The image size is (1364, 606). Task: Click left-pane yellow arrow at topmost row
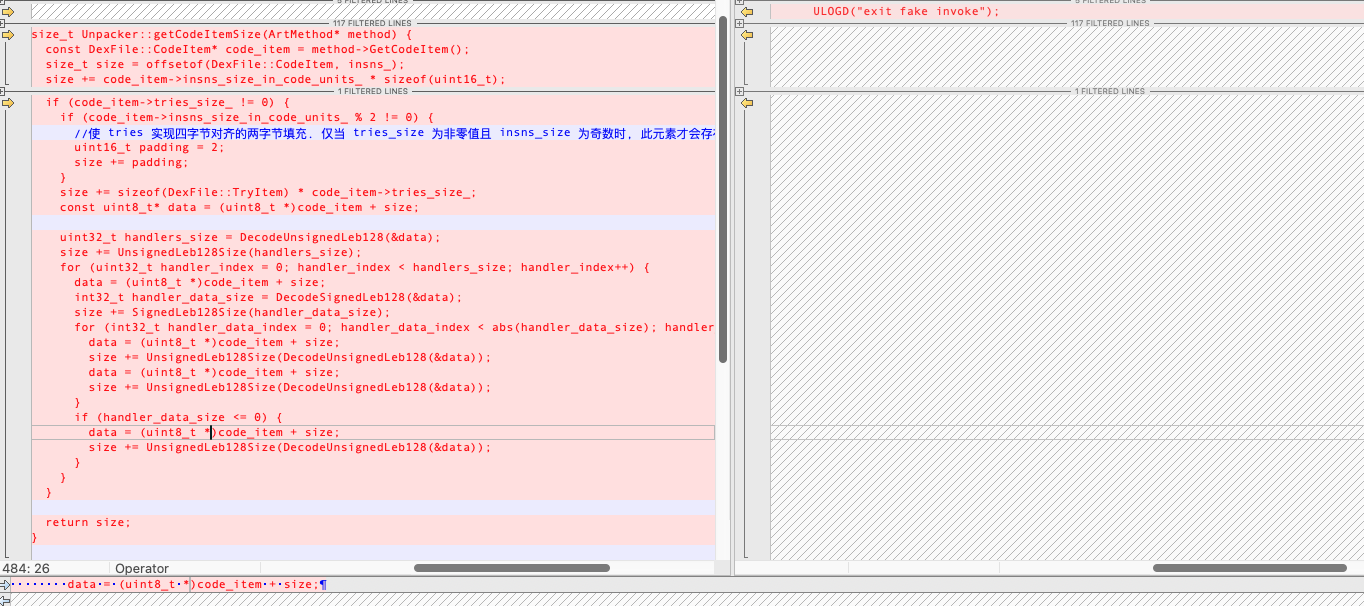(x=8, y=12)
